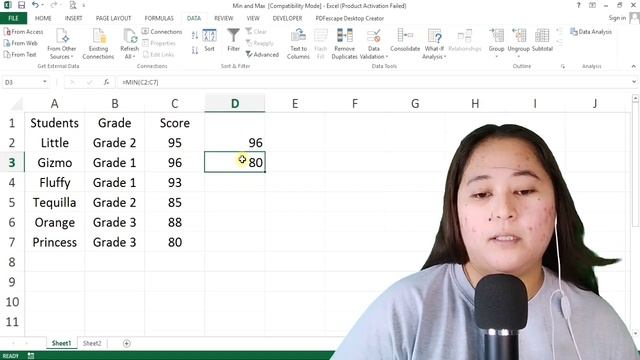Click the Ungroup icon

pyautogui.click(x=518, y=37)
